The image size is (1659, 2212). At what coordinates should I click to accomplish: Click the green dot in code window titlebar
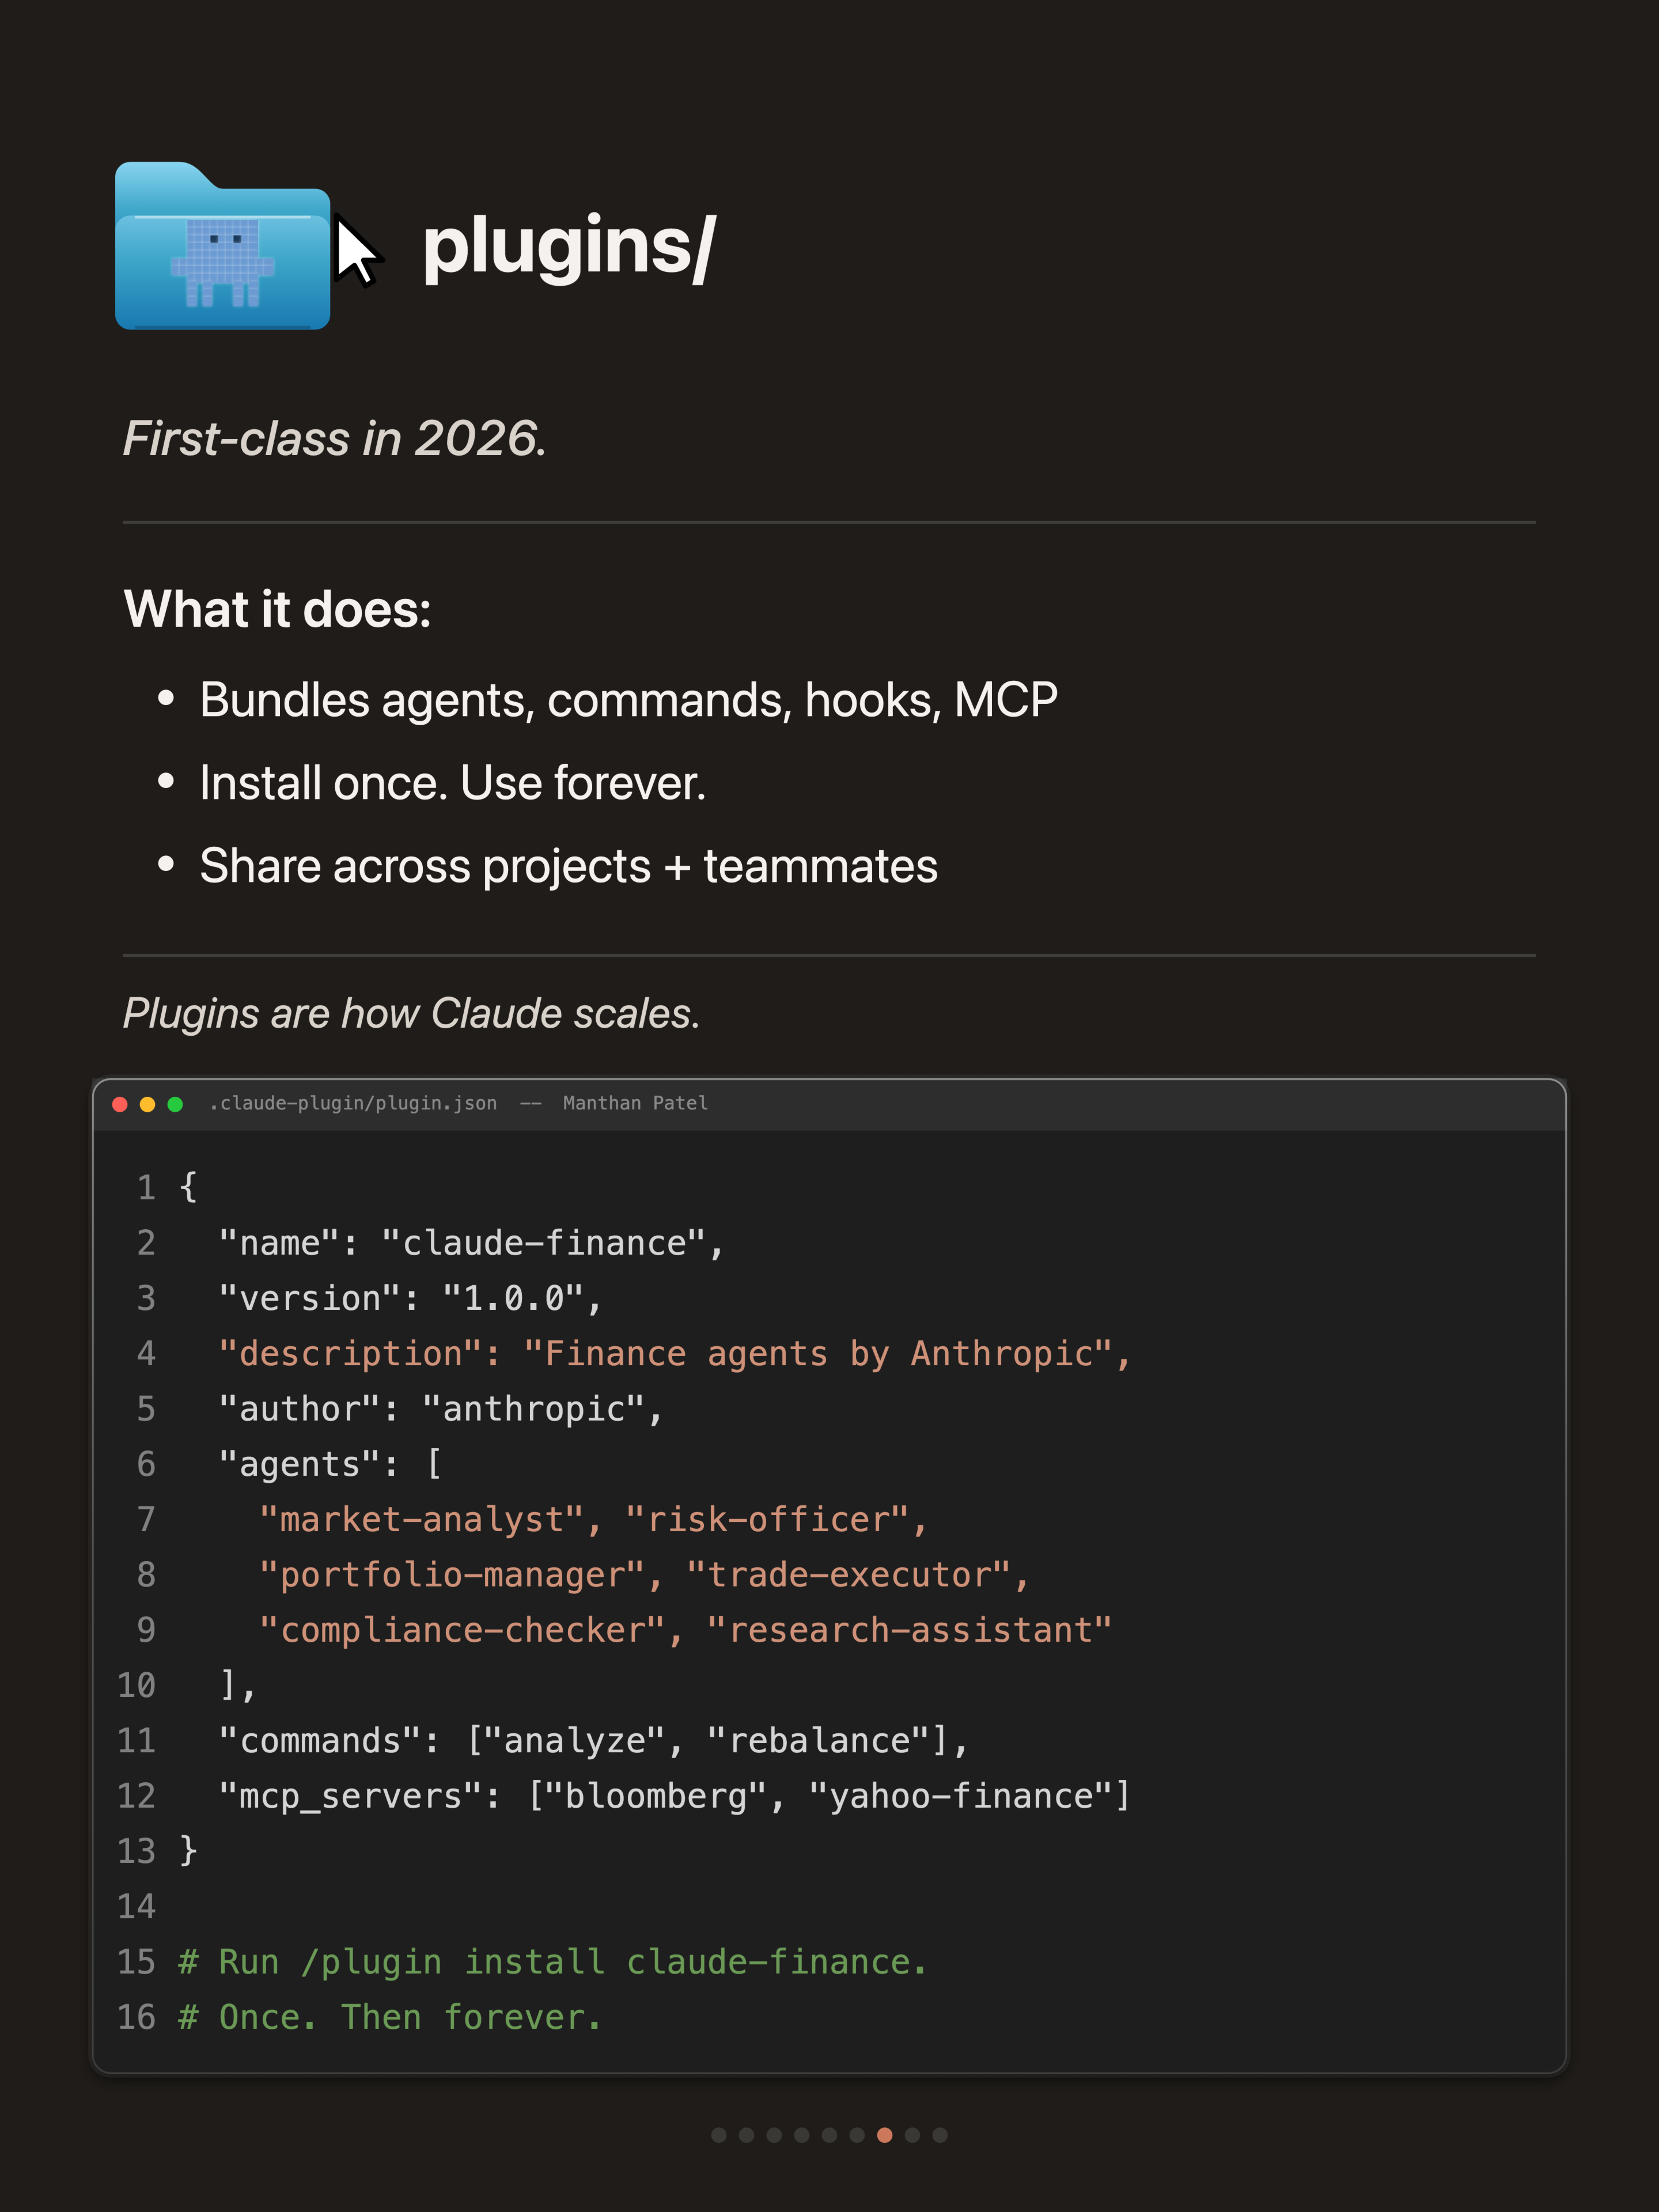tap(175, 1104)
